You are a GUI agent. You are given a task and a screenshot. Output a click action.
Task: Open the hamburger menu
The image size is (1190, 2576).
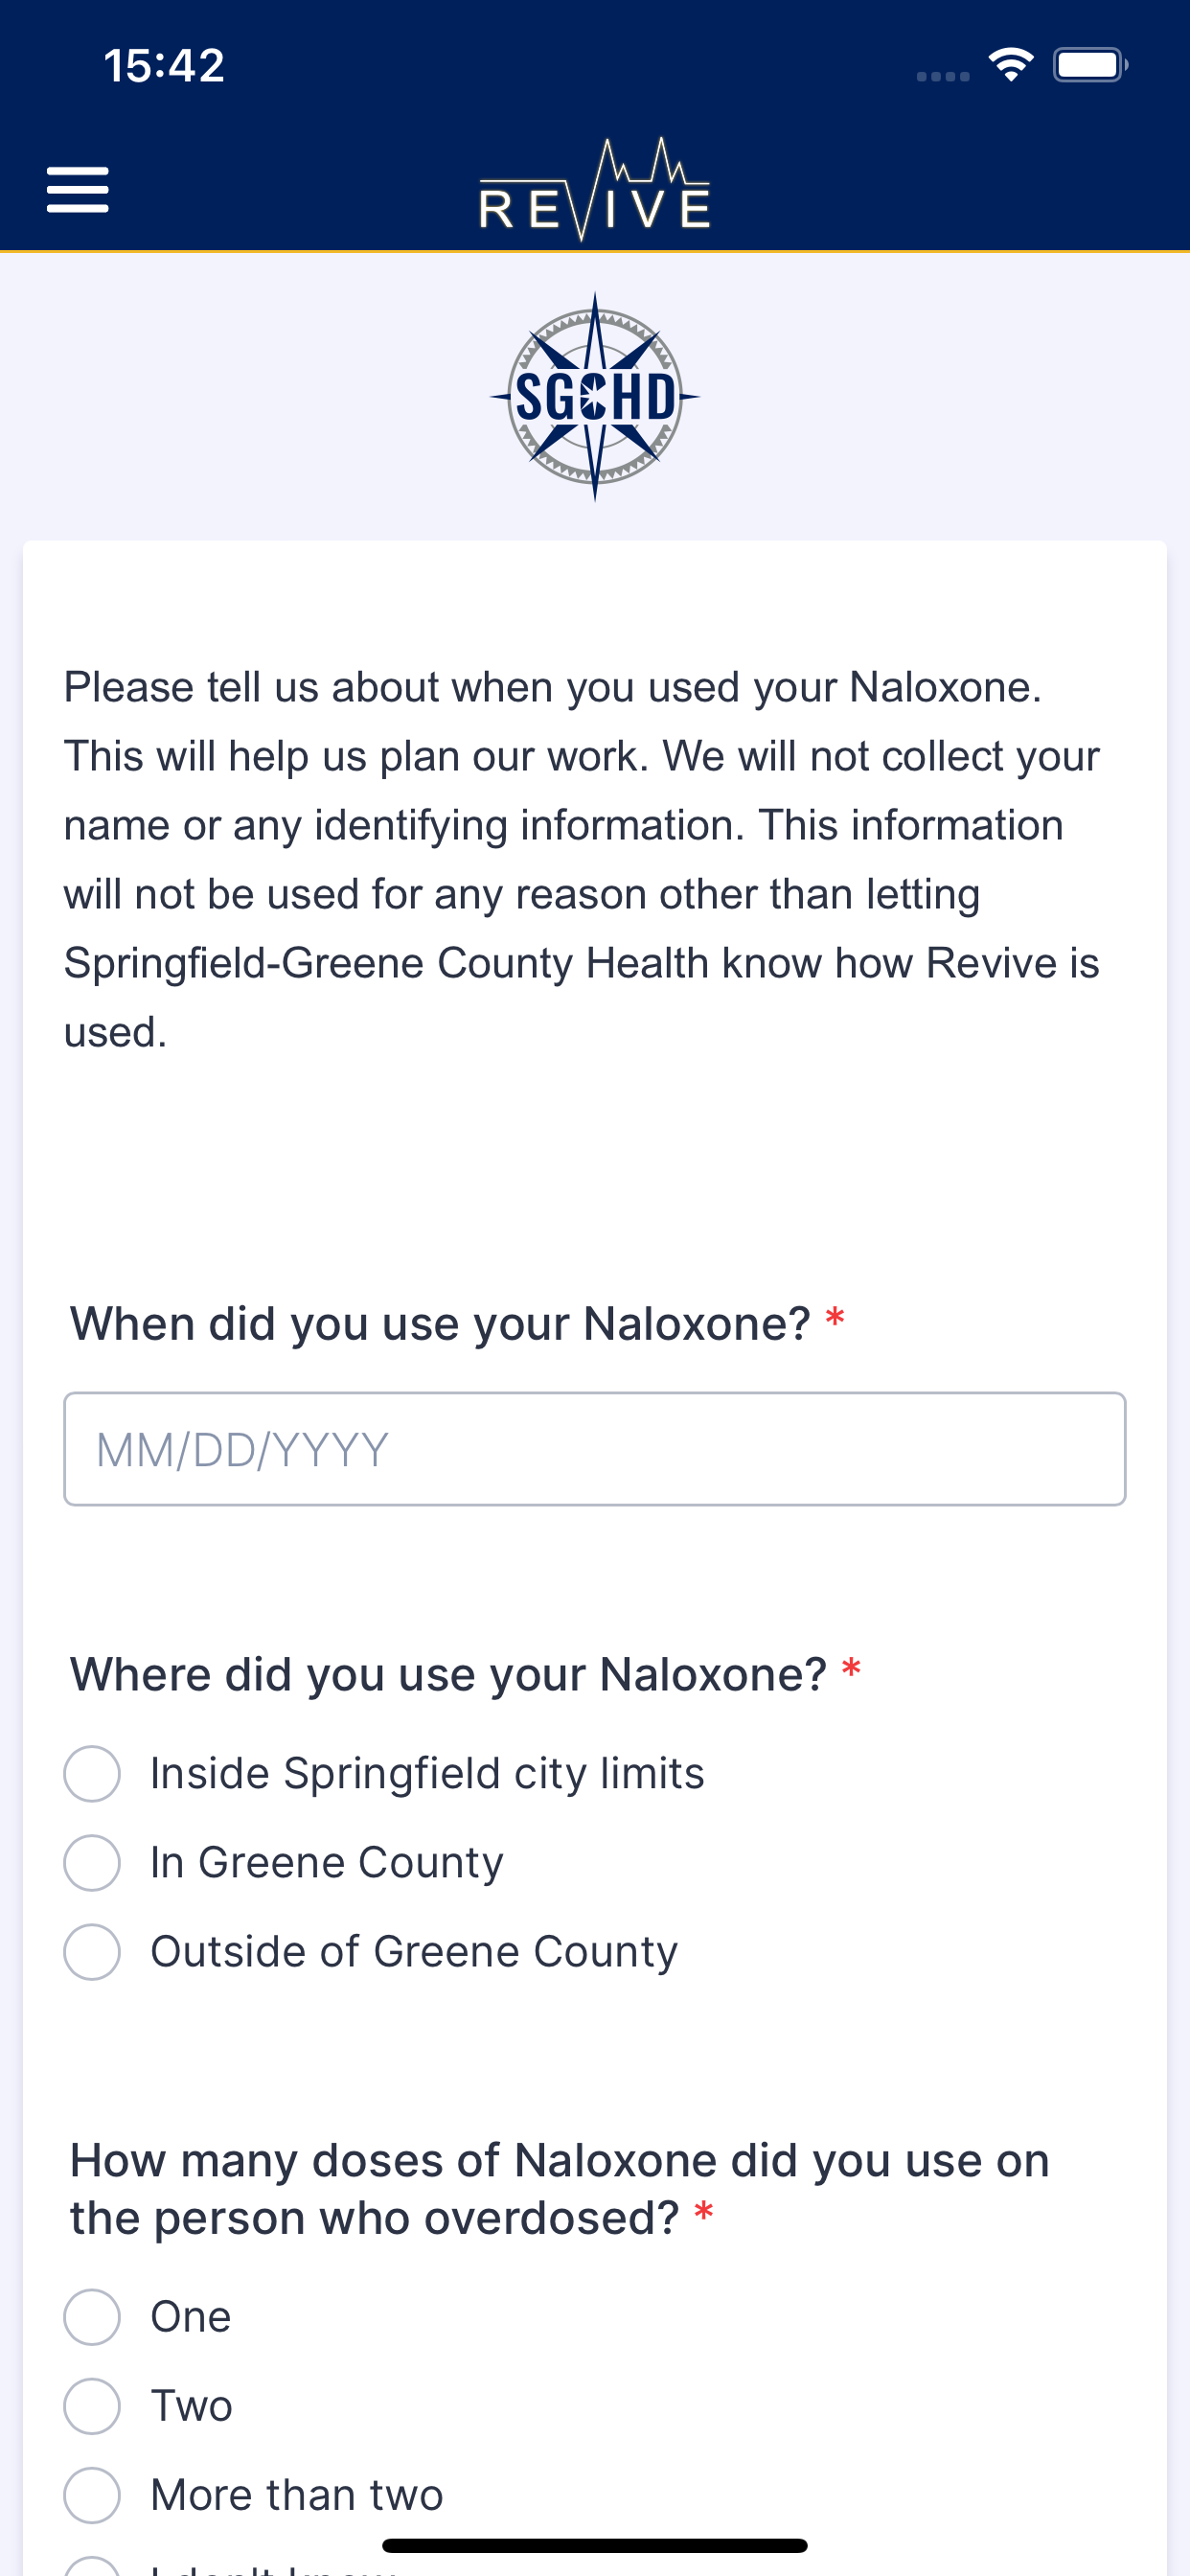click(78, 190)
